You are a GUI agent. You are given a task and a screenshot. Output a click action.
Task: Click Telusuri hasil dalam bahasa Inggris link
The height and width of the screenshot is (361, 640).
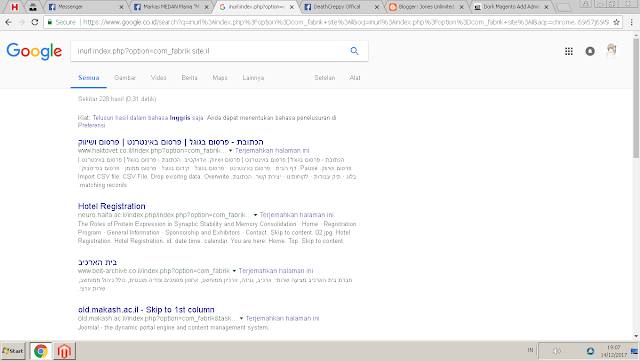tap(148, 118)
